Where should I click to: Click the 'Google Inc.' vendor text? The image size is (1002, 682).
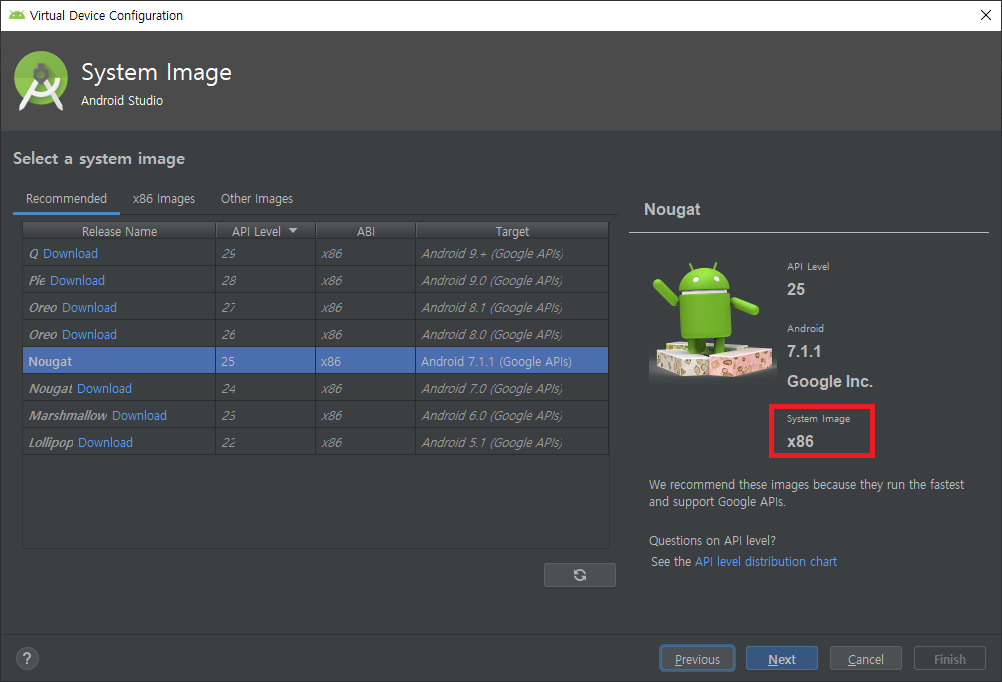(829, 382)
